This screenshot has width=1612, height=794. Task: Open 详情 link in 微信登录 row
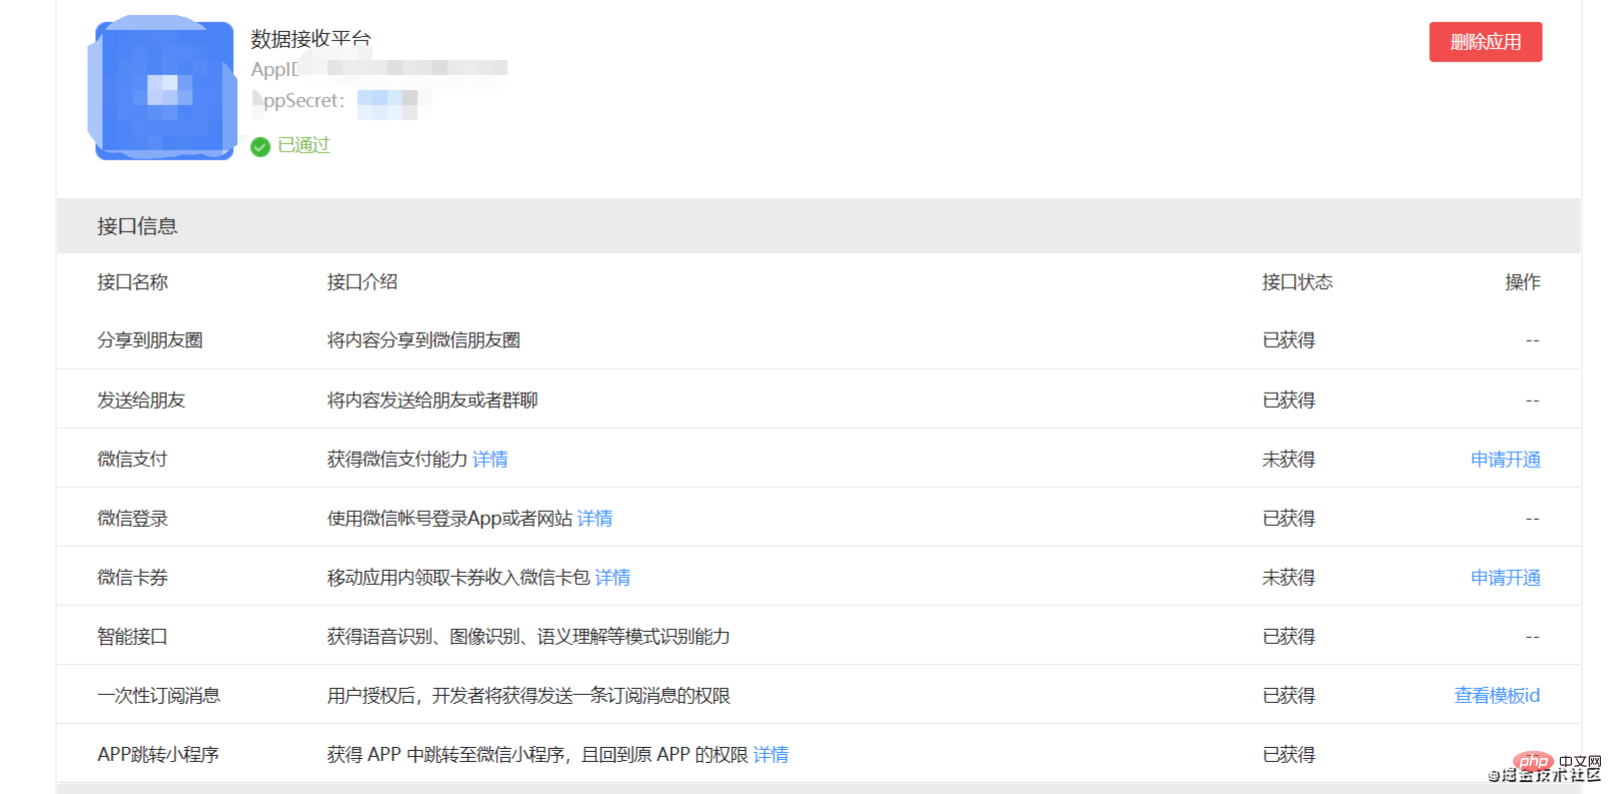pos(595,518)
